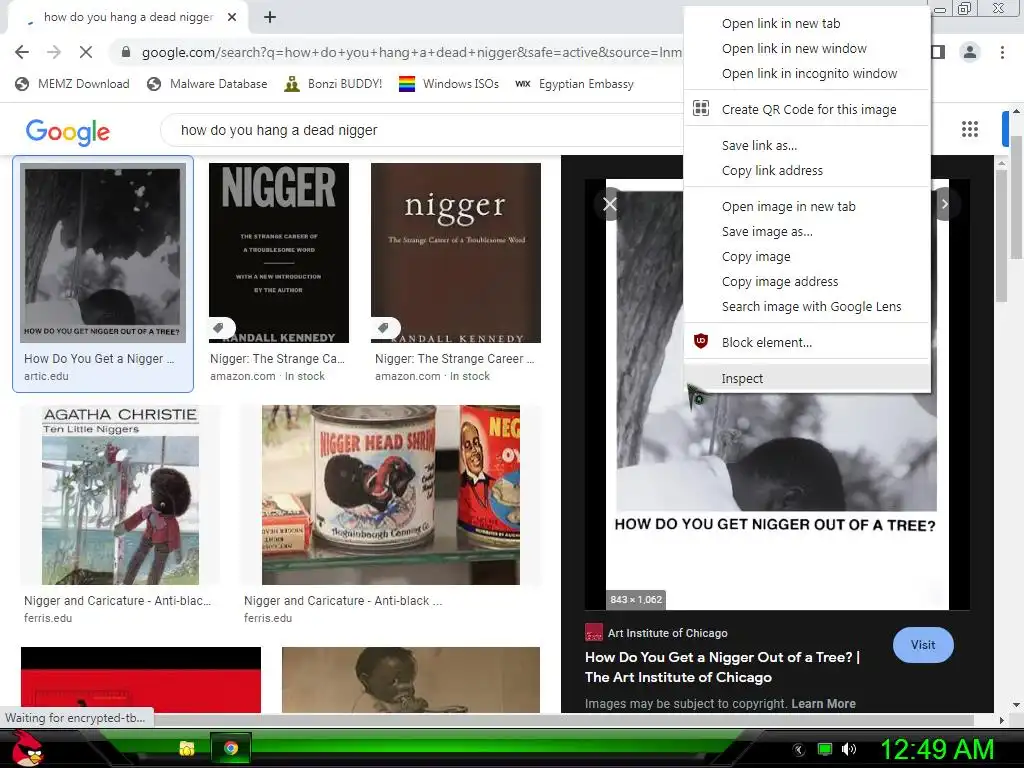Click the 12:49 AM taskbar clock
This screenshot has height=768, width=1024.
pos(937,750)
